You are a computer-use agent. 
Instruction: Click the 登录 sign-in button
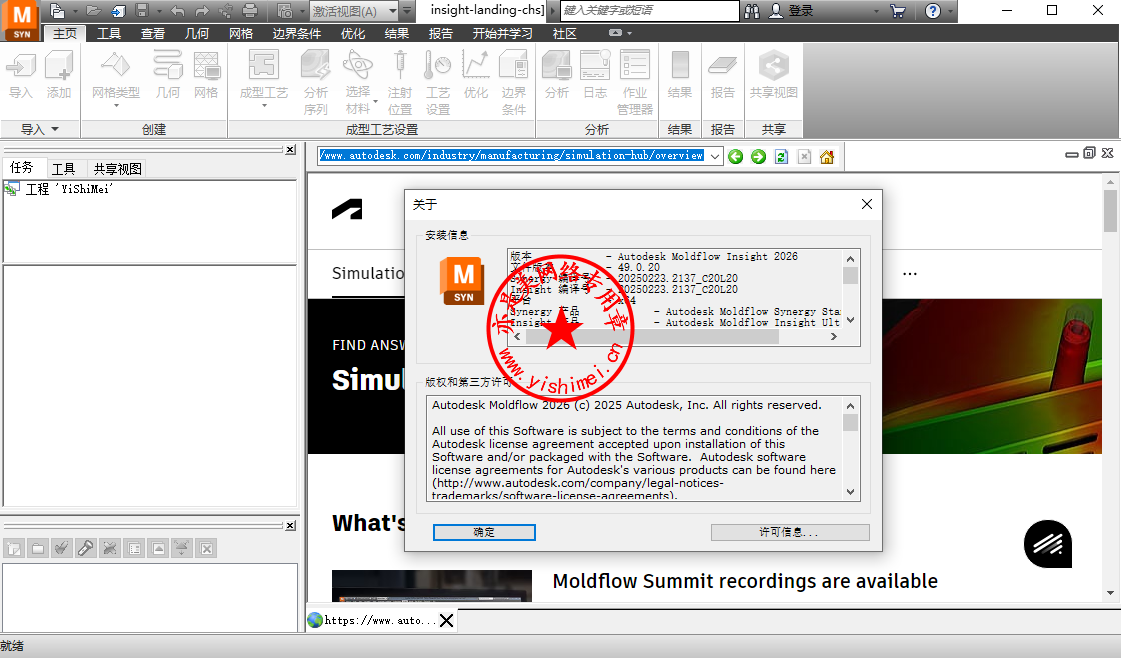[792, 11]
